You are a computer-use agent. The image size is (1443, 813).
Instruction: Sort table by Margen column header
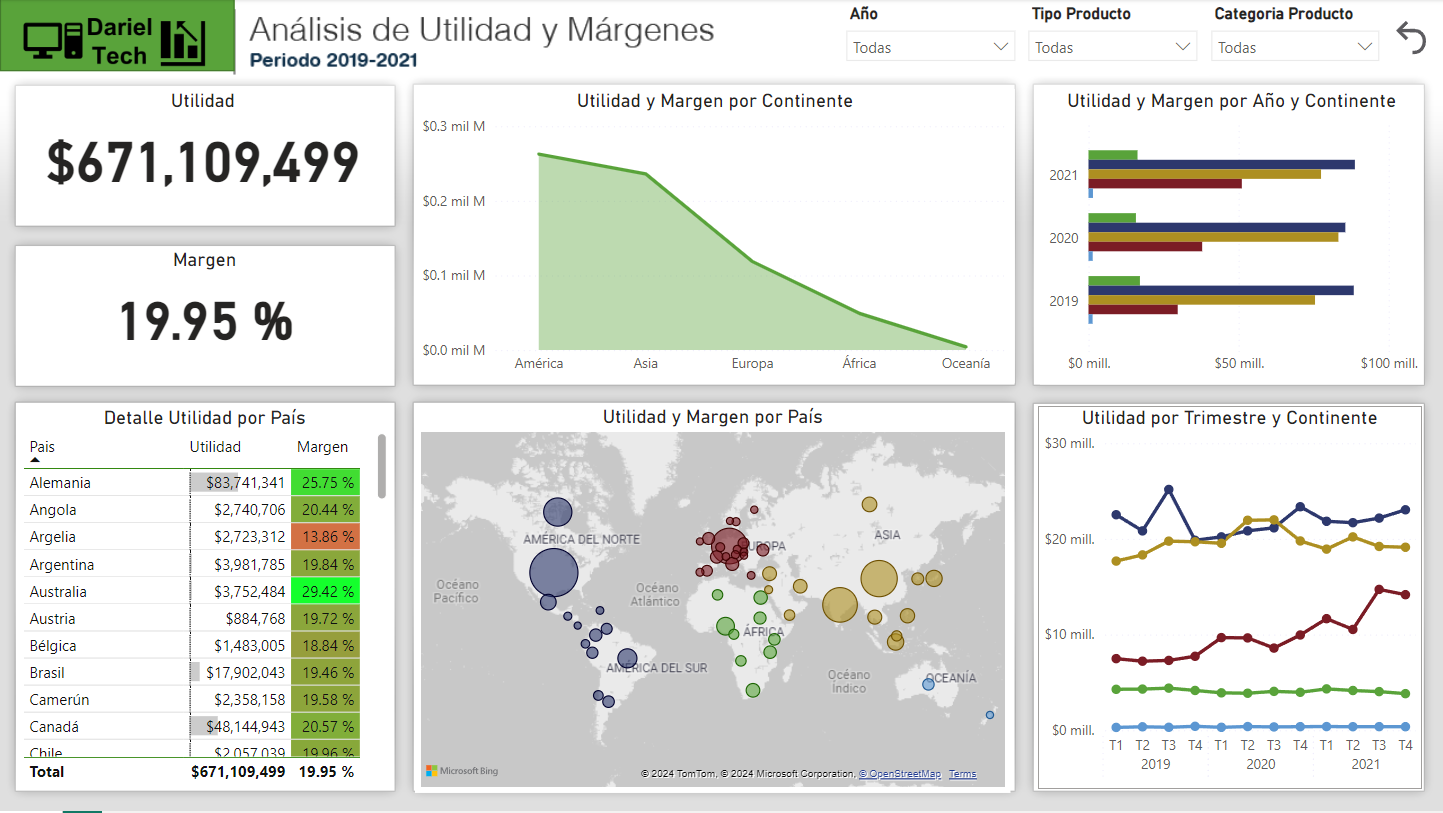[x=322, y=447]
